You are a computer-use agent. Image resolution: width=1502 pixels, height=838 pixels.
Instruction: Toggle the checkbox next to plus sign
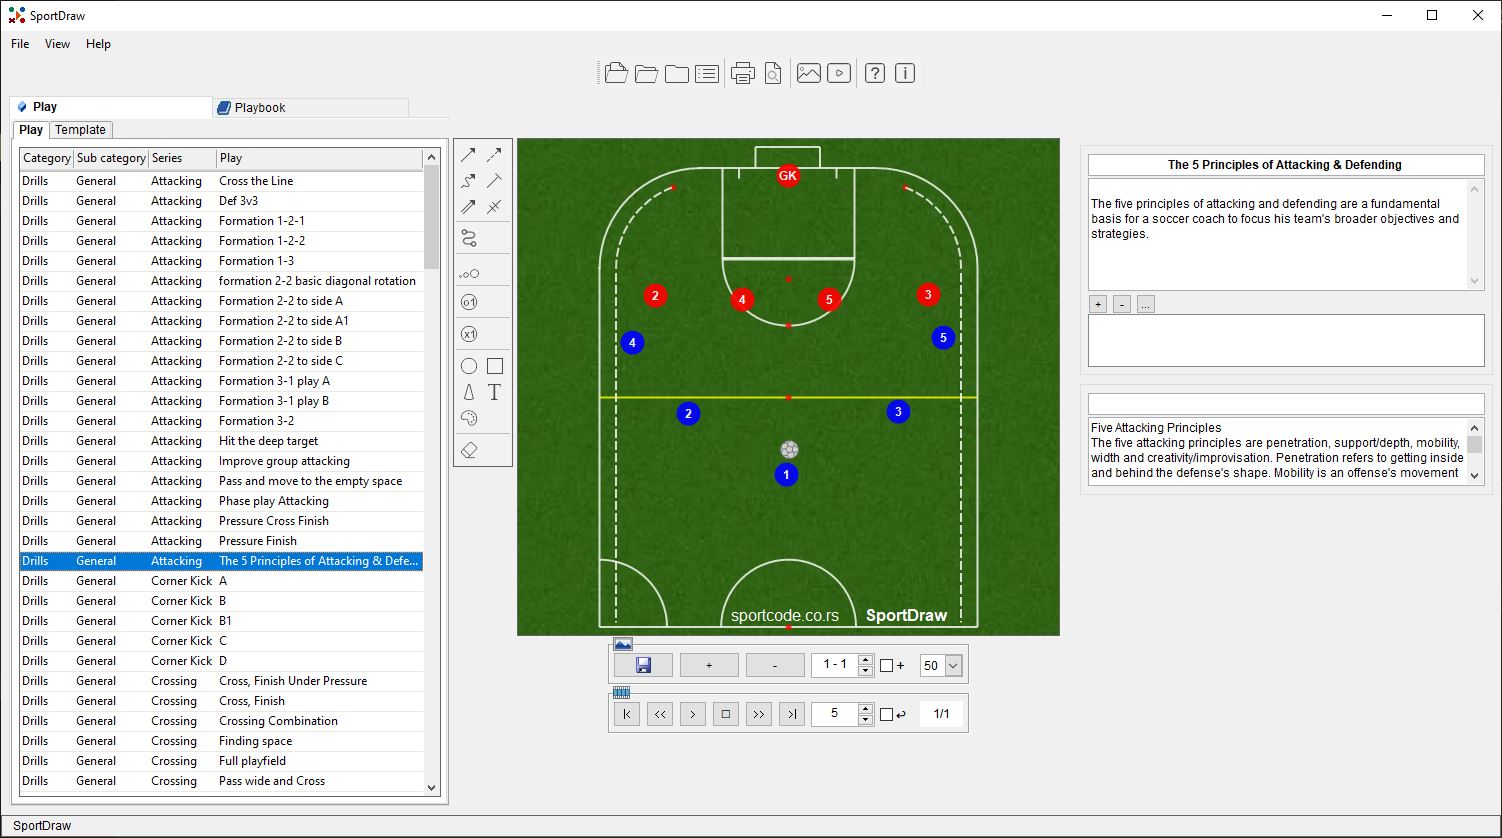pyautogui.click(x=886, y=666)
